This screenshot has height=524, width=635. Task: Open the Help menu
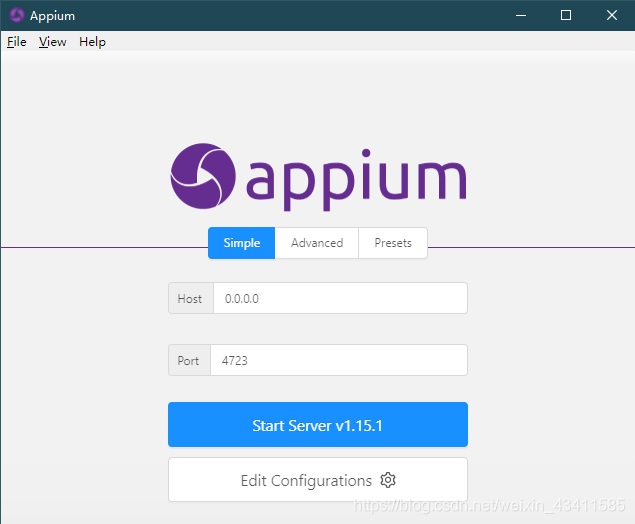click(92, 42)
